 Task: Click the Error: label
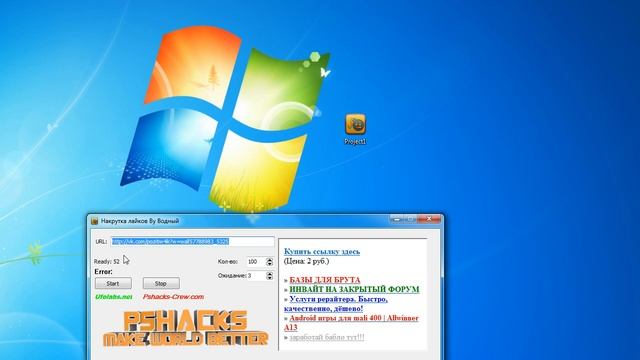click(x=103, y=271)
